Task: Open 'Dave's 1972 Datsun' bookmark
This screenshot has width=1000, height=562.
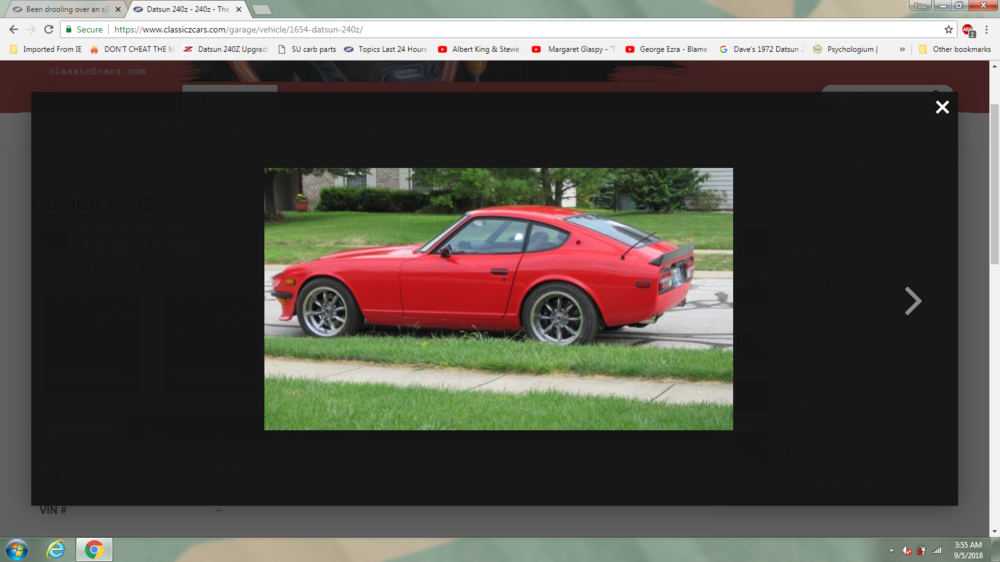Action: coord(761,49)
